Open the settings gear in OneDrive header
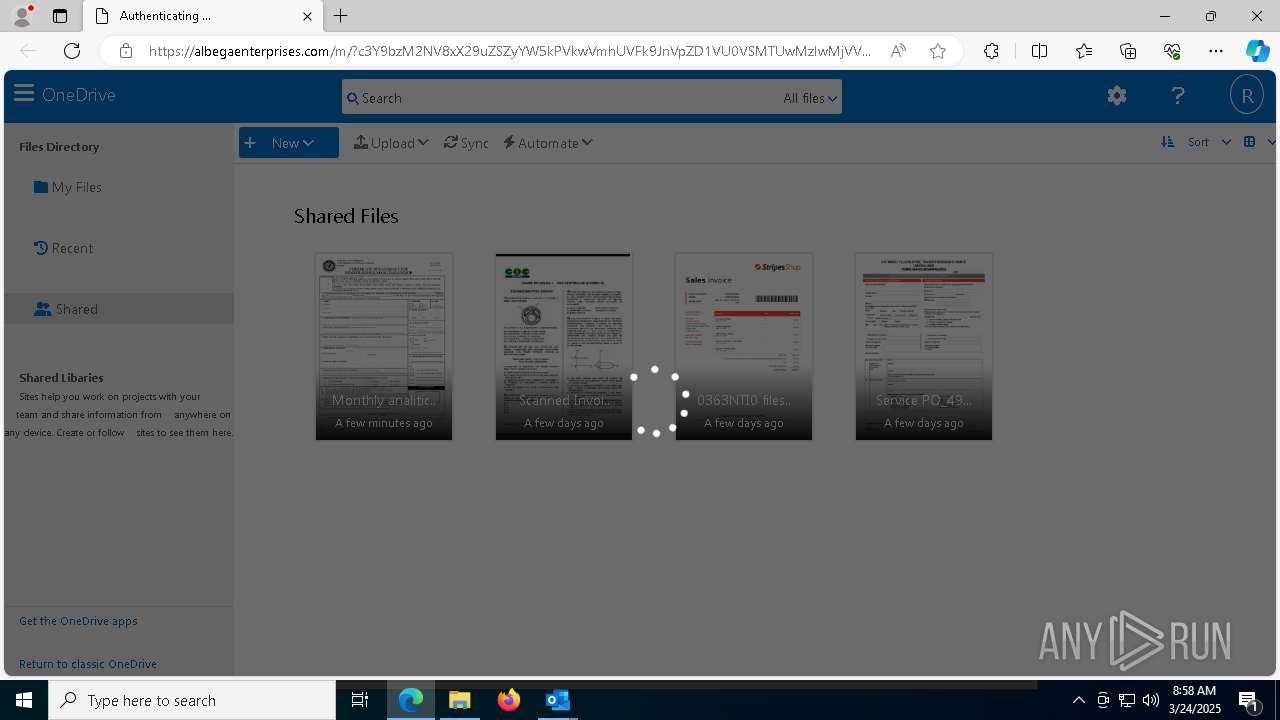 pyautogui.click(x=1117, y=95)
